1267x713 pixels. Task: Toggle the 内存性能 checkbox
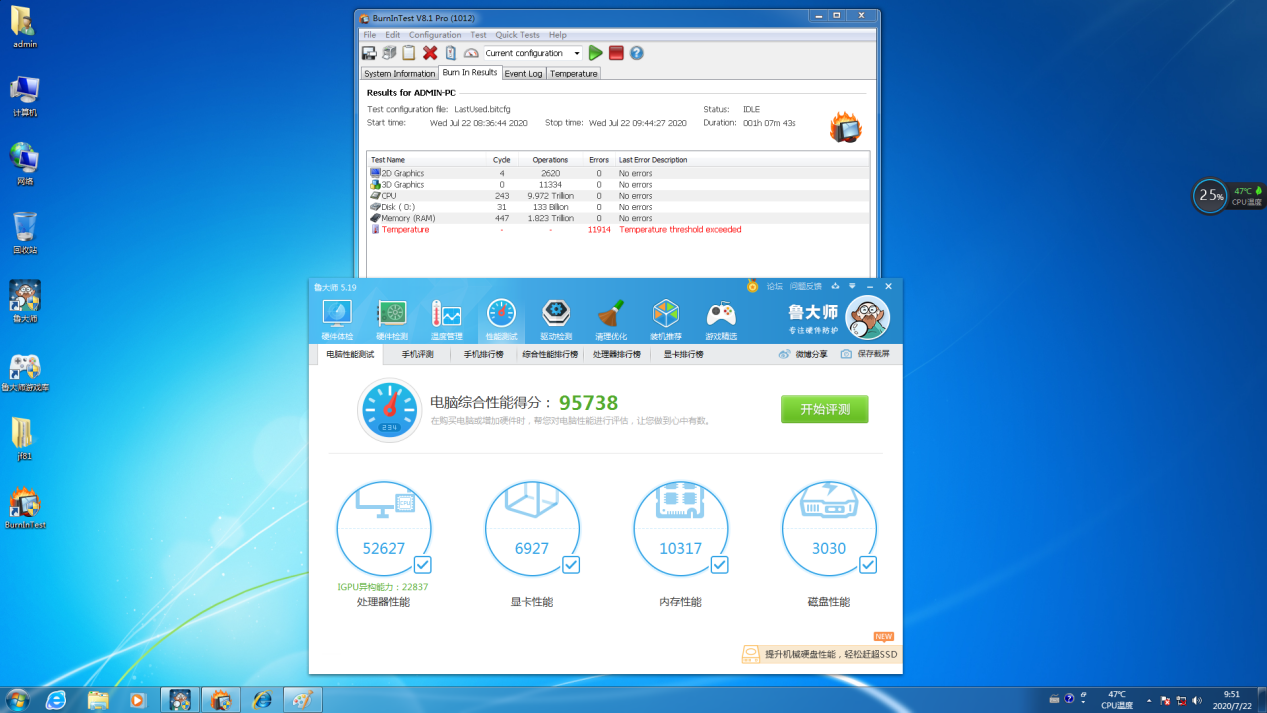pyautogui.click(x=719, y=565)
